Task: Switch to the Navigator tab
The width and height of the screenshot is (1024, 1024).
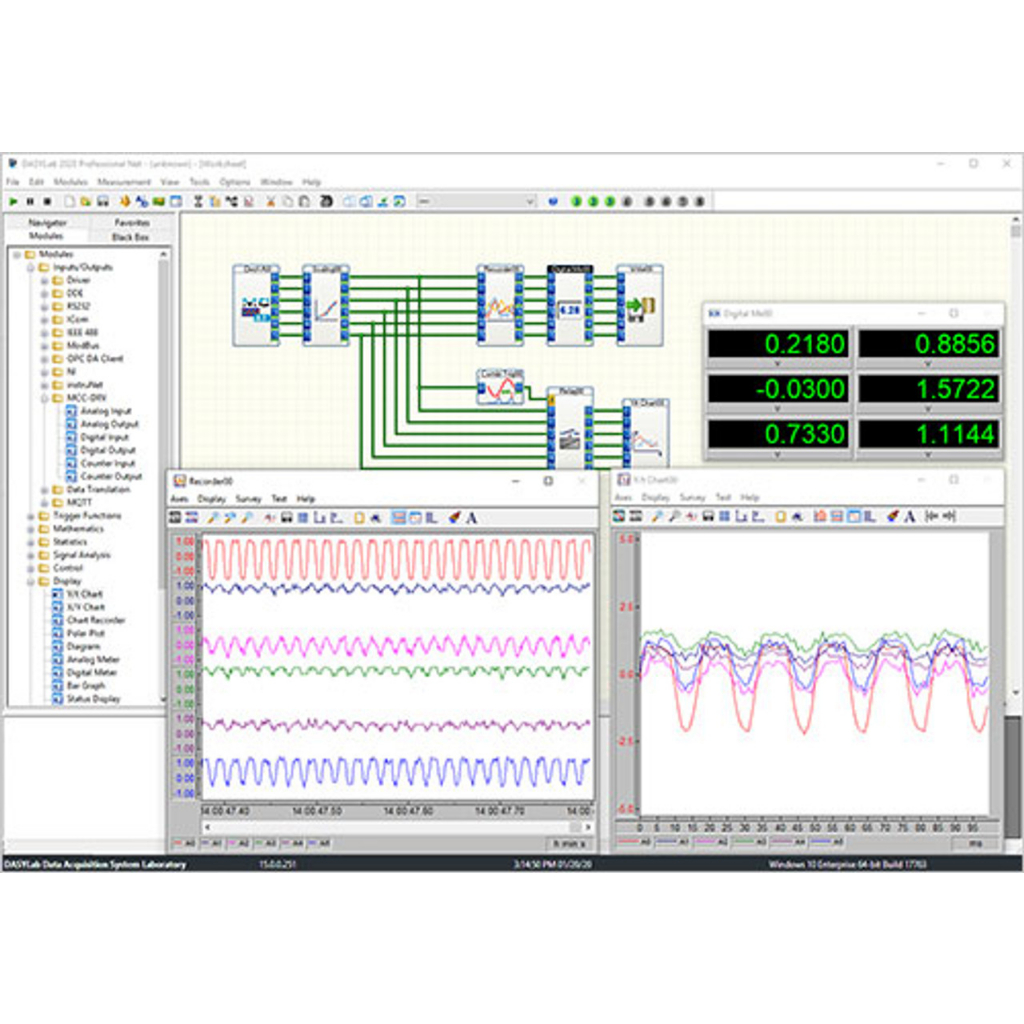Action: (x=48, y=222)
